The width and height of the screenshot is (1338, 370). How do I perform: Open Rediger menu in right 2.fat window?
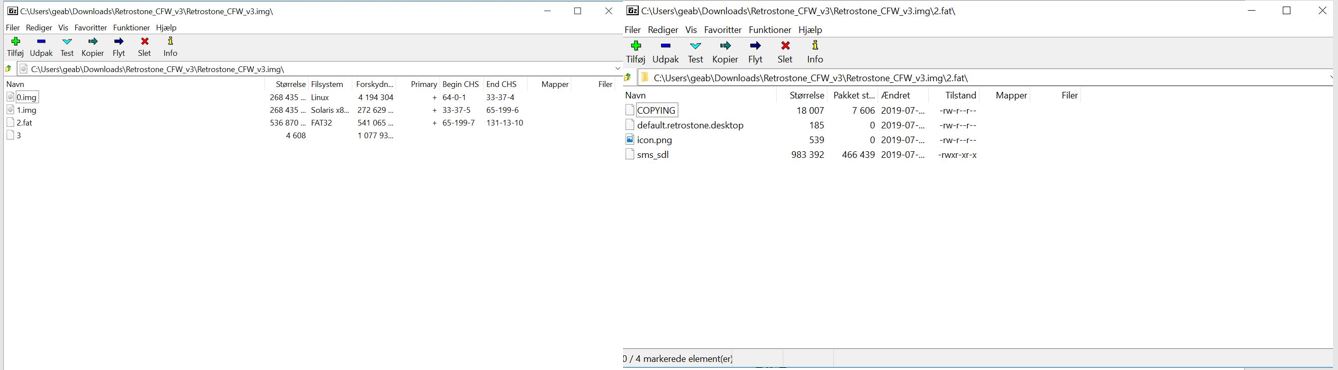coord(663,30)
